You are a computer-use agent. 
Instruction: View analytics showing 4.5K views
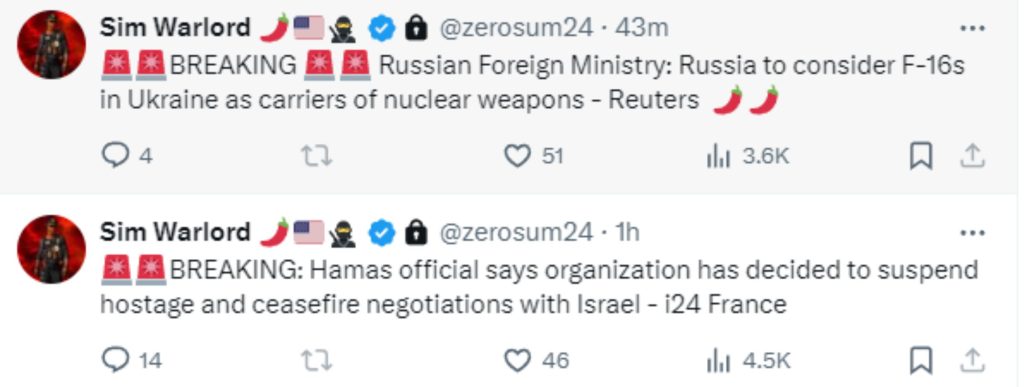[x=749, y=360]
